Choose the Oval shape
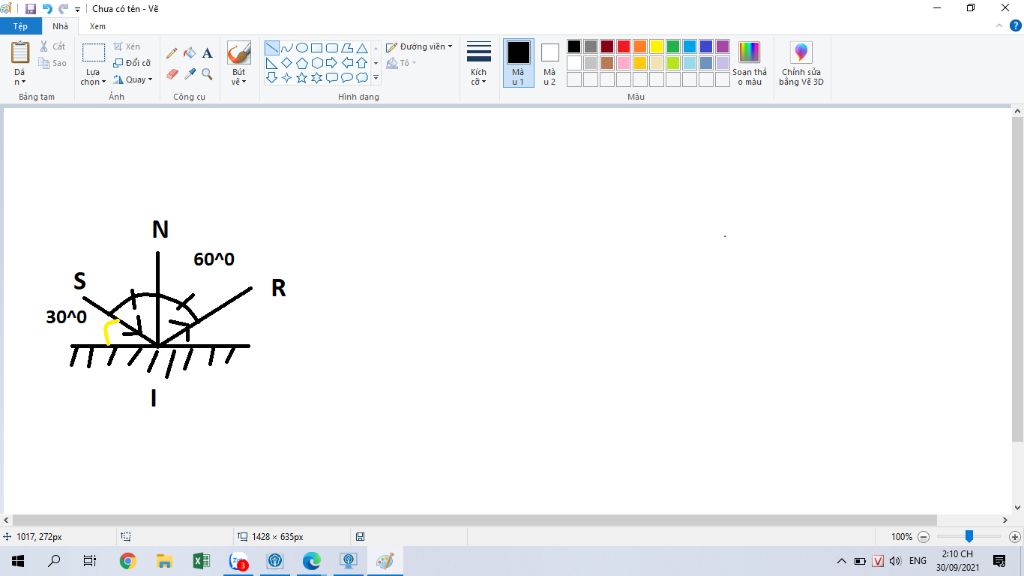 (x=302, y=48)
